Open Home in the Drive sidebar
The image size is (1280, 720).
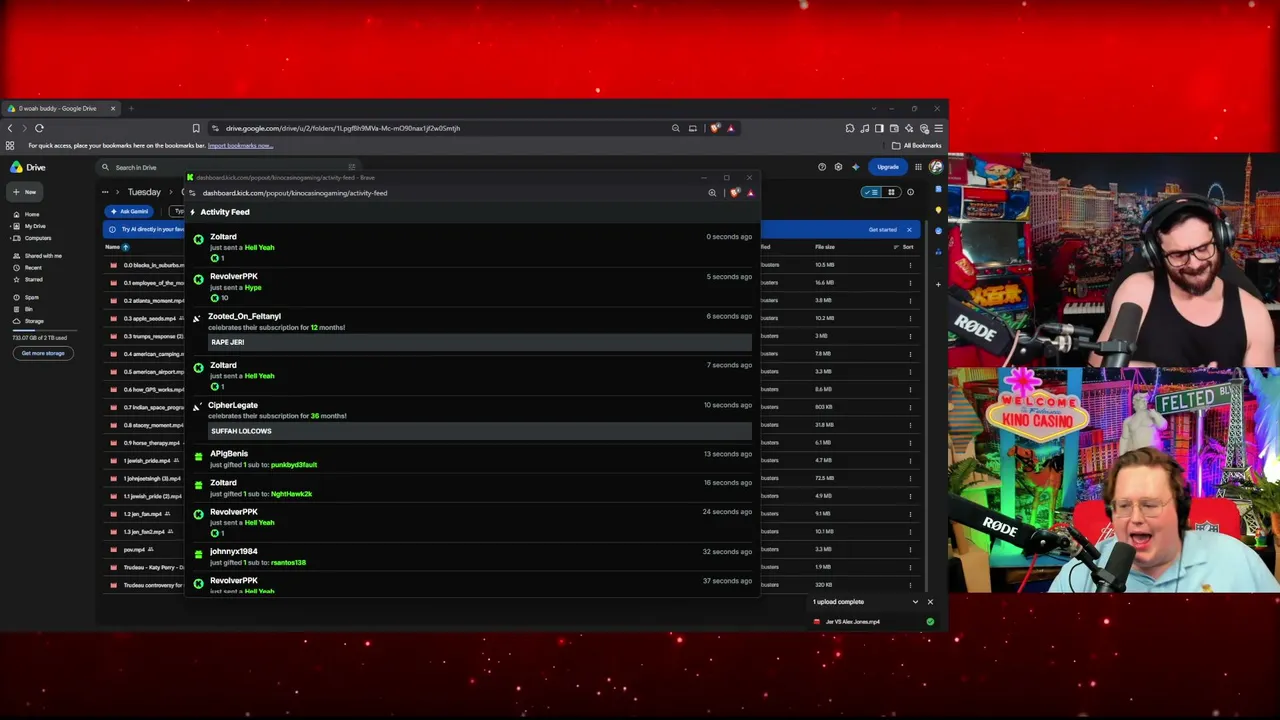[26, 215]
